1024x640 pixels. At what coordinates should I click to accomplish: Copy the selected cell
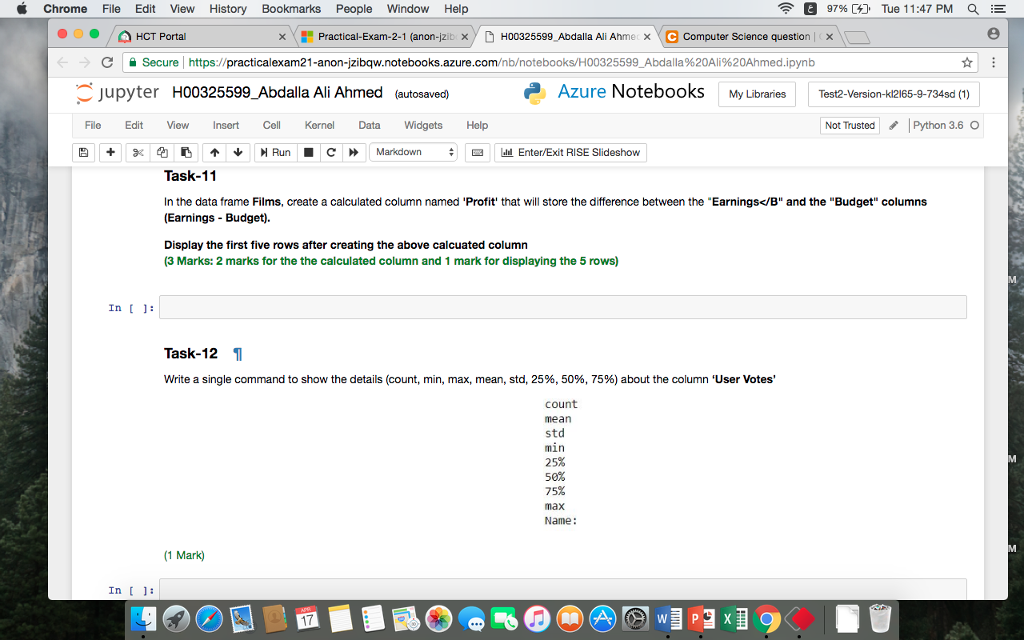[162, 152]
